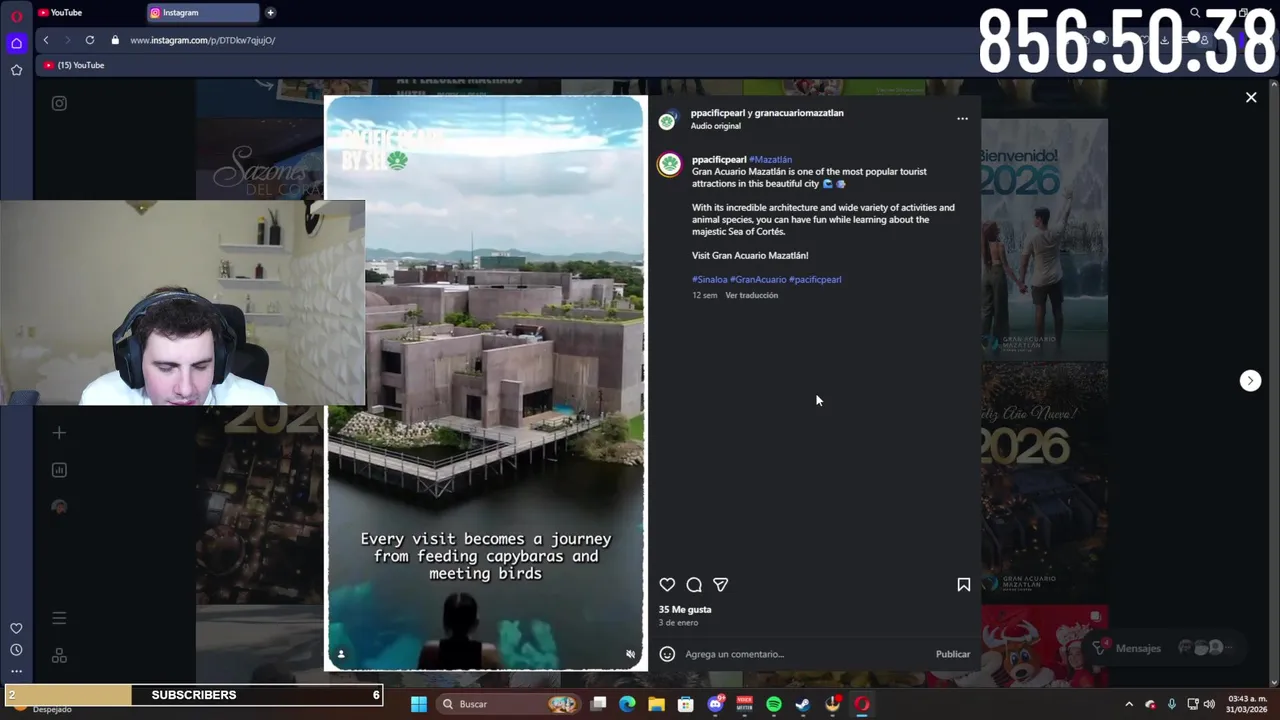Open Opera bookmarks star sidebar icon
The image size is (1280, 720).
point(16,70)
